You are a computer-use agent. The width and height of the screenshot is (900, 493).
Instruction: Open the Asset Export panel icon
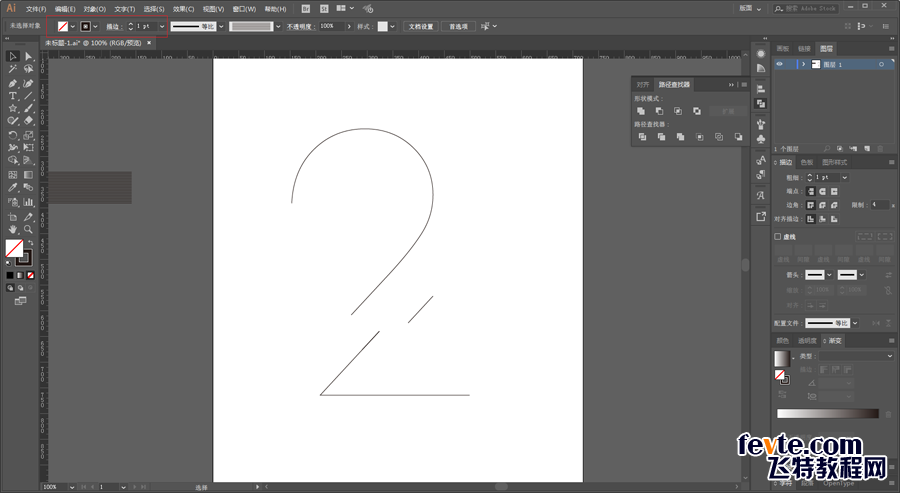tap(761, 216)
